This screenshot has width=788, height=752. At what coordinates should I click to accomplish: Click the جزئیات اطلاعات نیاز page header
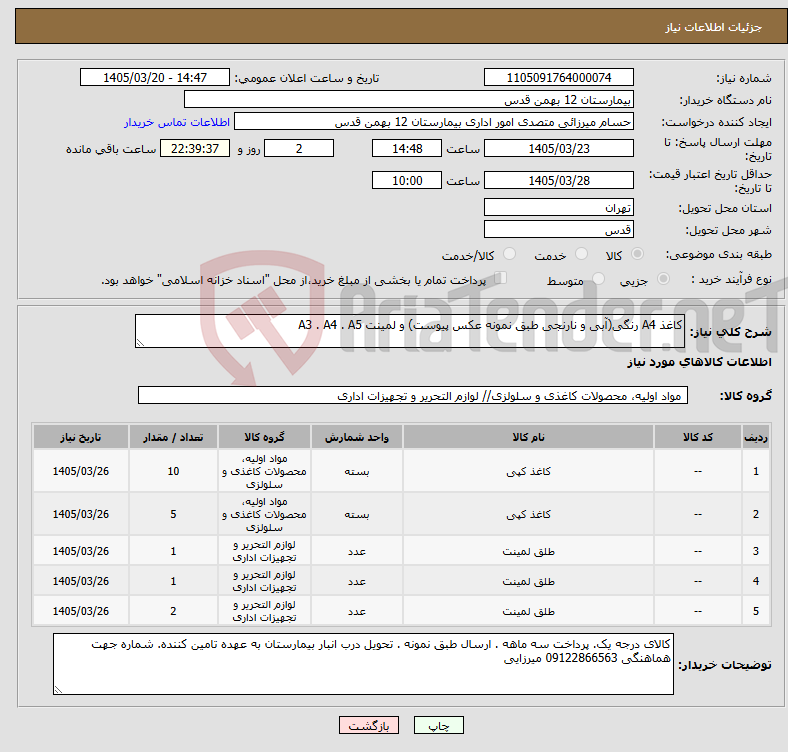pos(714,27)
